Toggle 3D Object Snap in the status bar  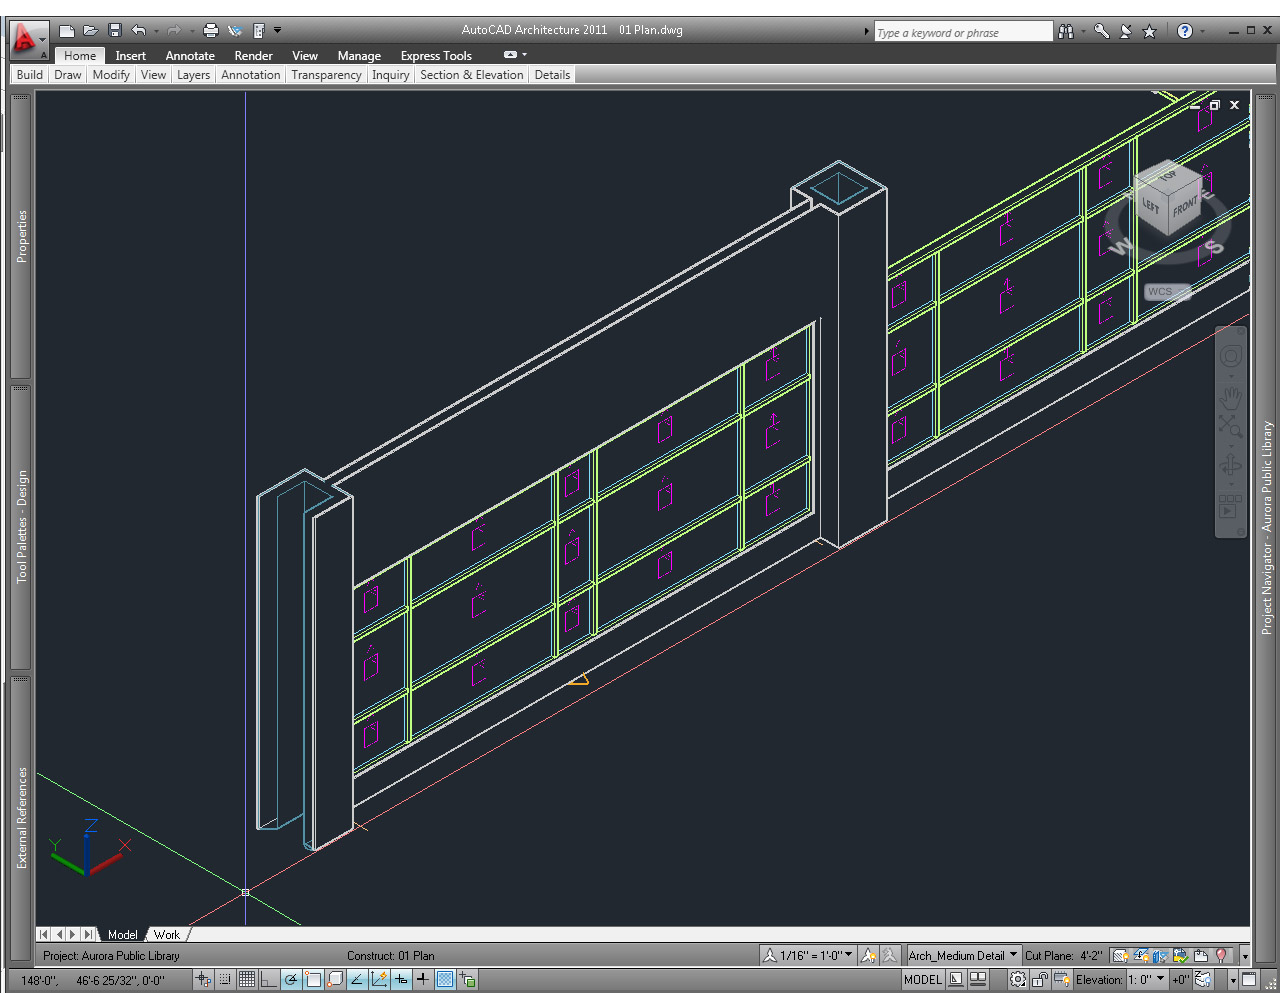coord(336,980)
